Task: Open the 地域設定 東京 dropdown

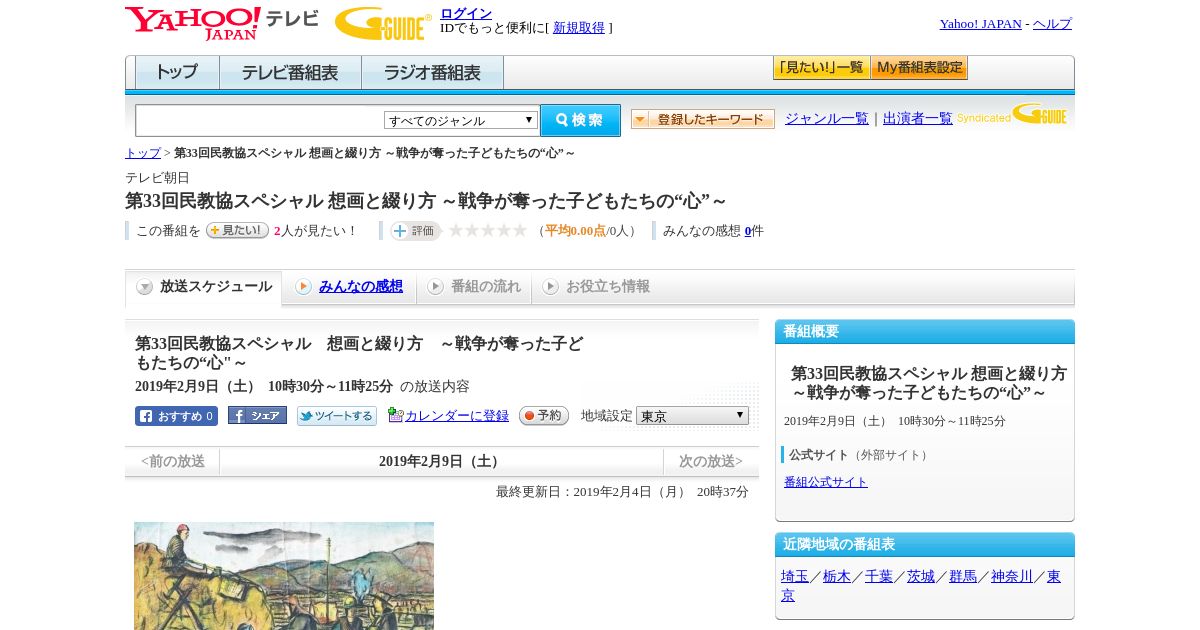Action: point(692,415)
